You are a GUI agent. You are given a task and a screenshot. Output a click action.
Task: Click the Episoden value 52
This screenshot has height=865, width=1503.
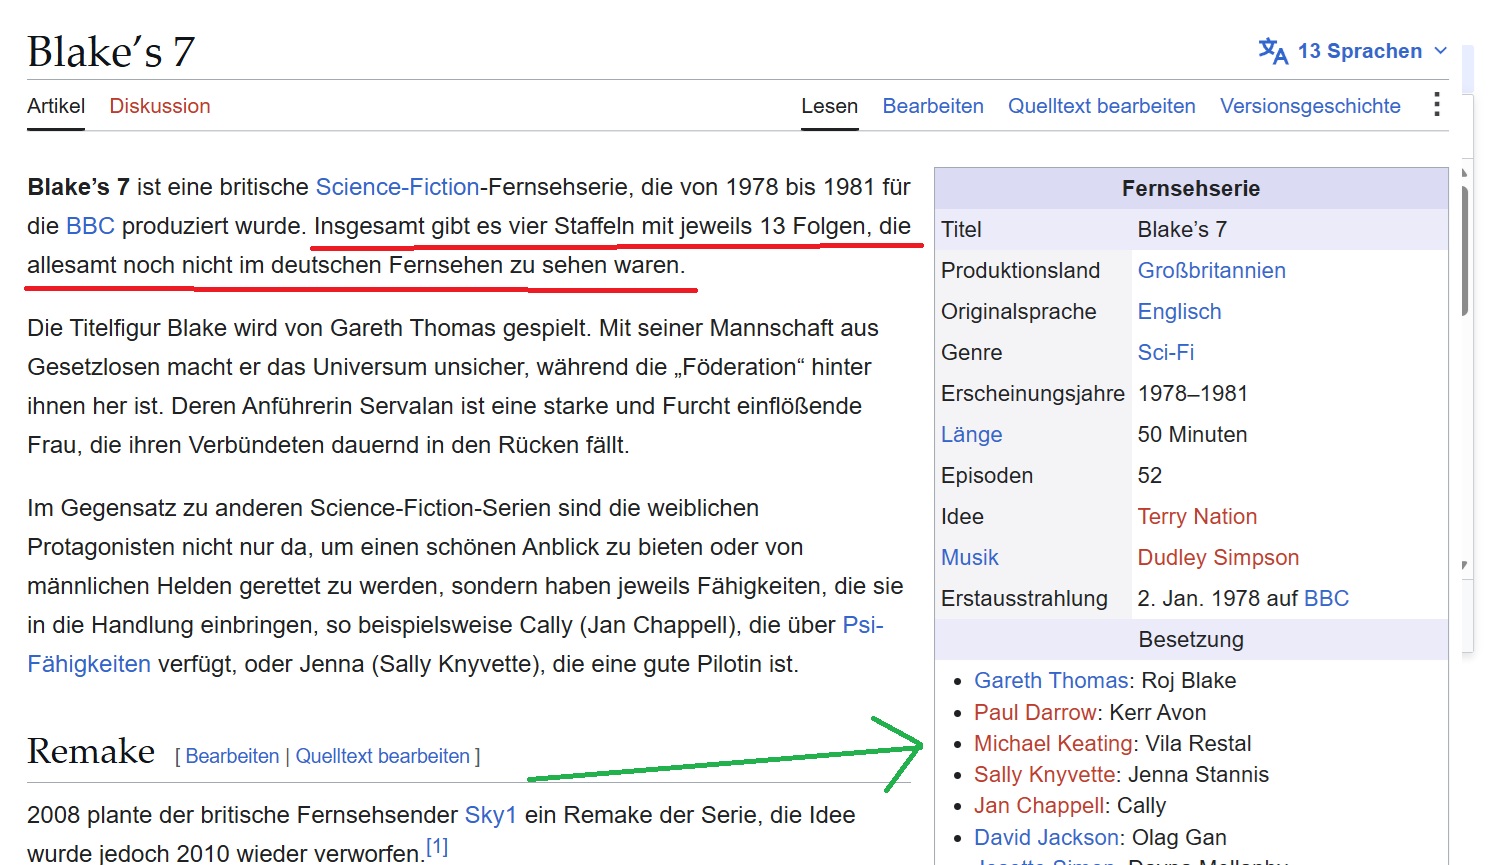(x=1150, y=475)
